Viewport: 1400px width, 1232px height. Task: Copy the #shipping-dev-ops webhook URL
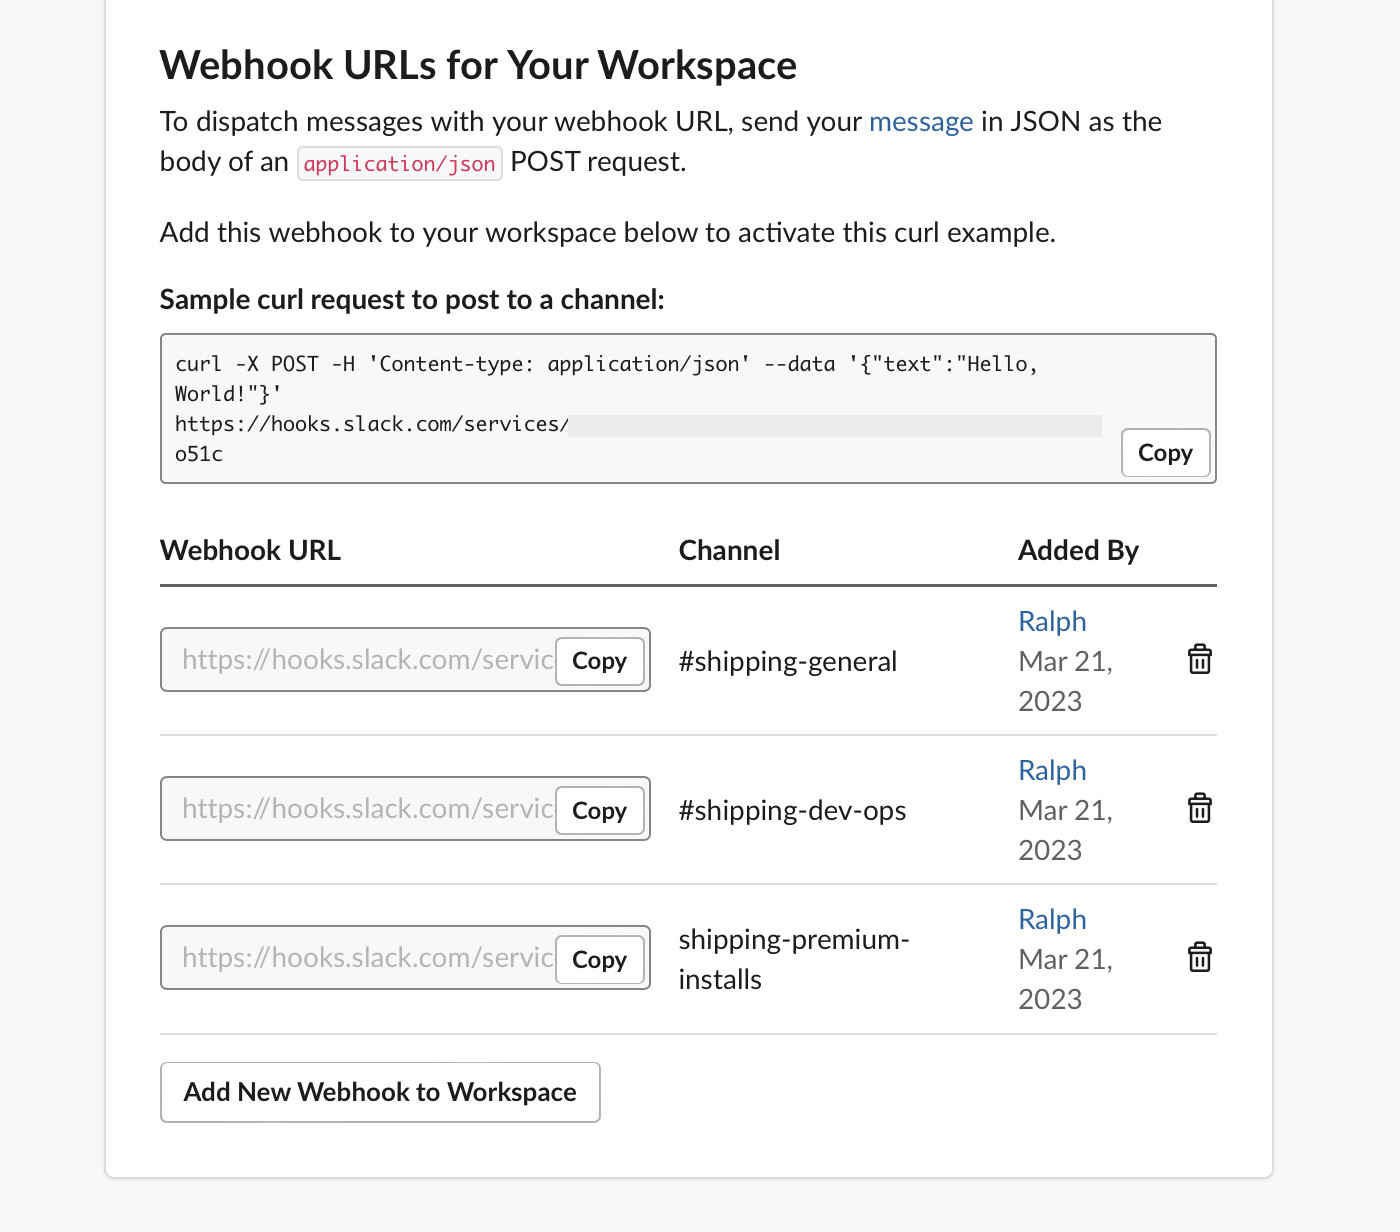pos(599,810)
